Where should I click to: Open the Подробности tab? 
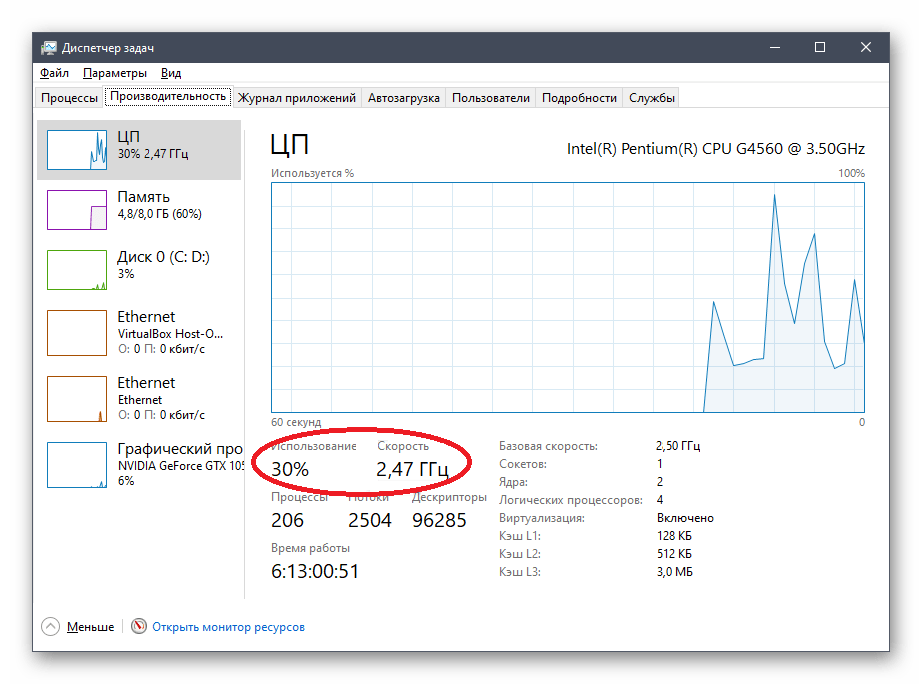coord(579,97)
